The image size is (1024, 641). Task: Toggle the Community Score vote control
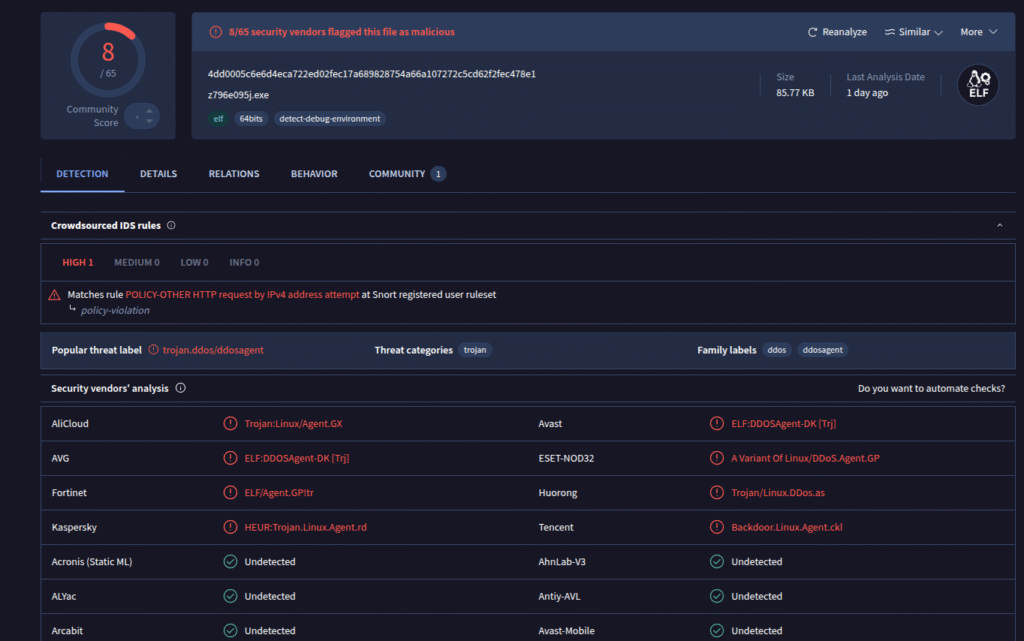coord(142,116)
